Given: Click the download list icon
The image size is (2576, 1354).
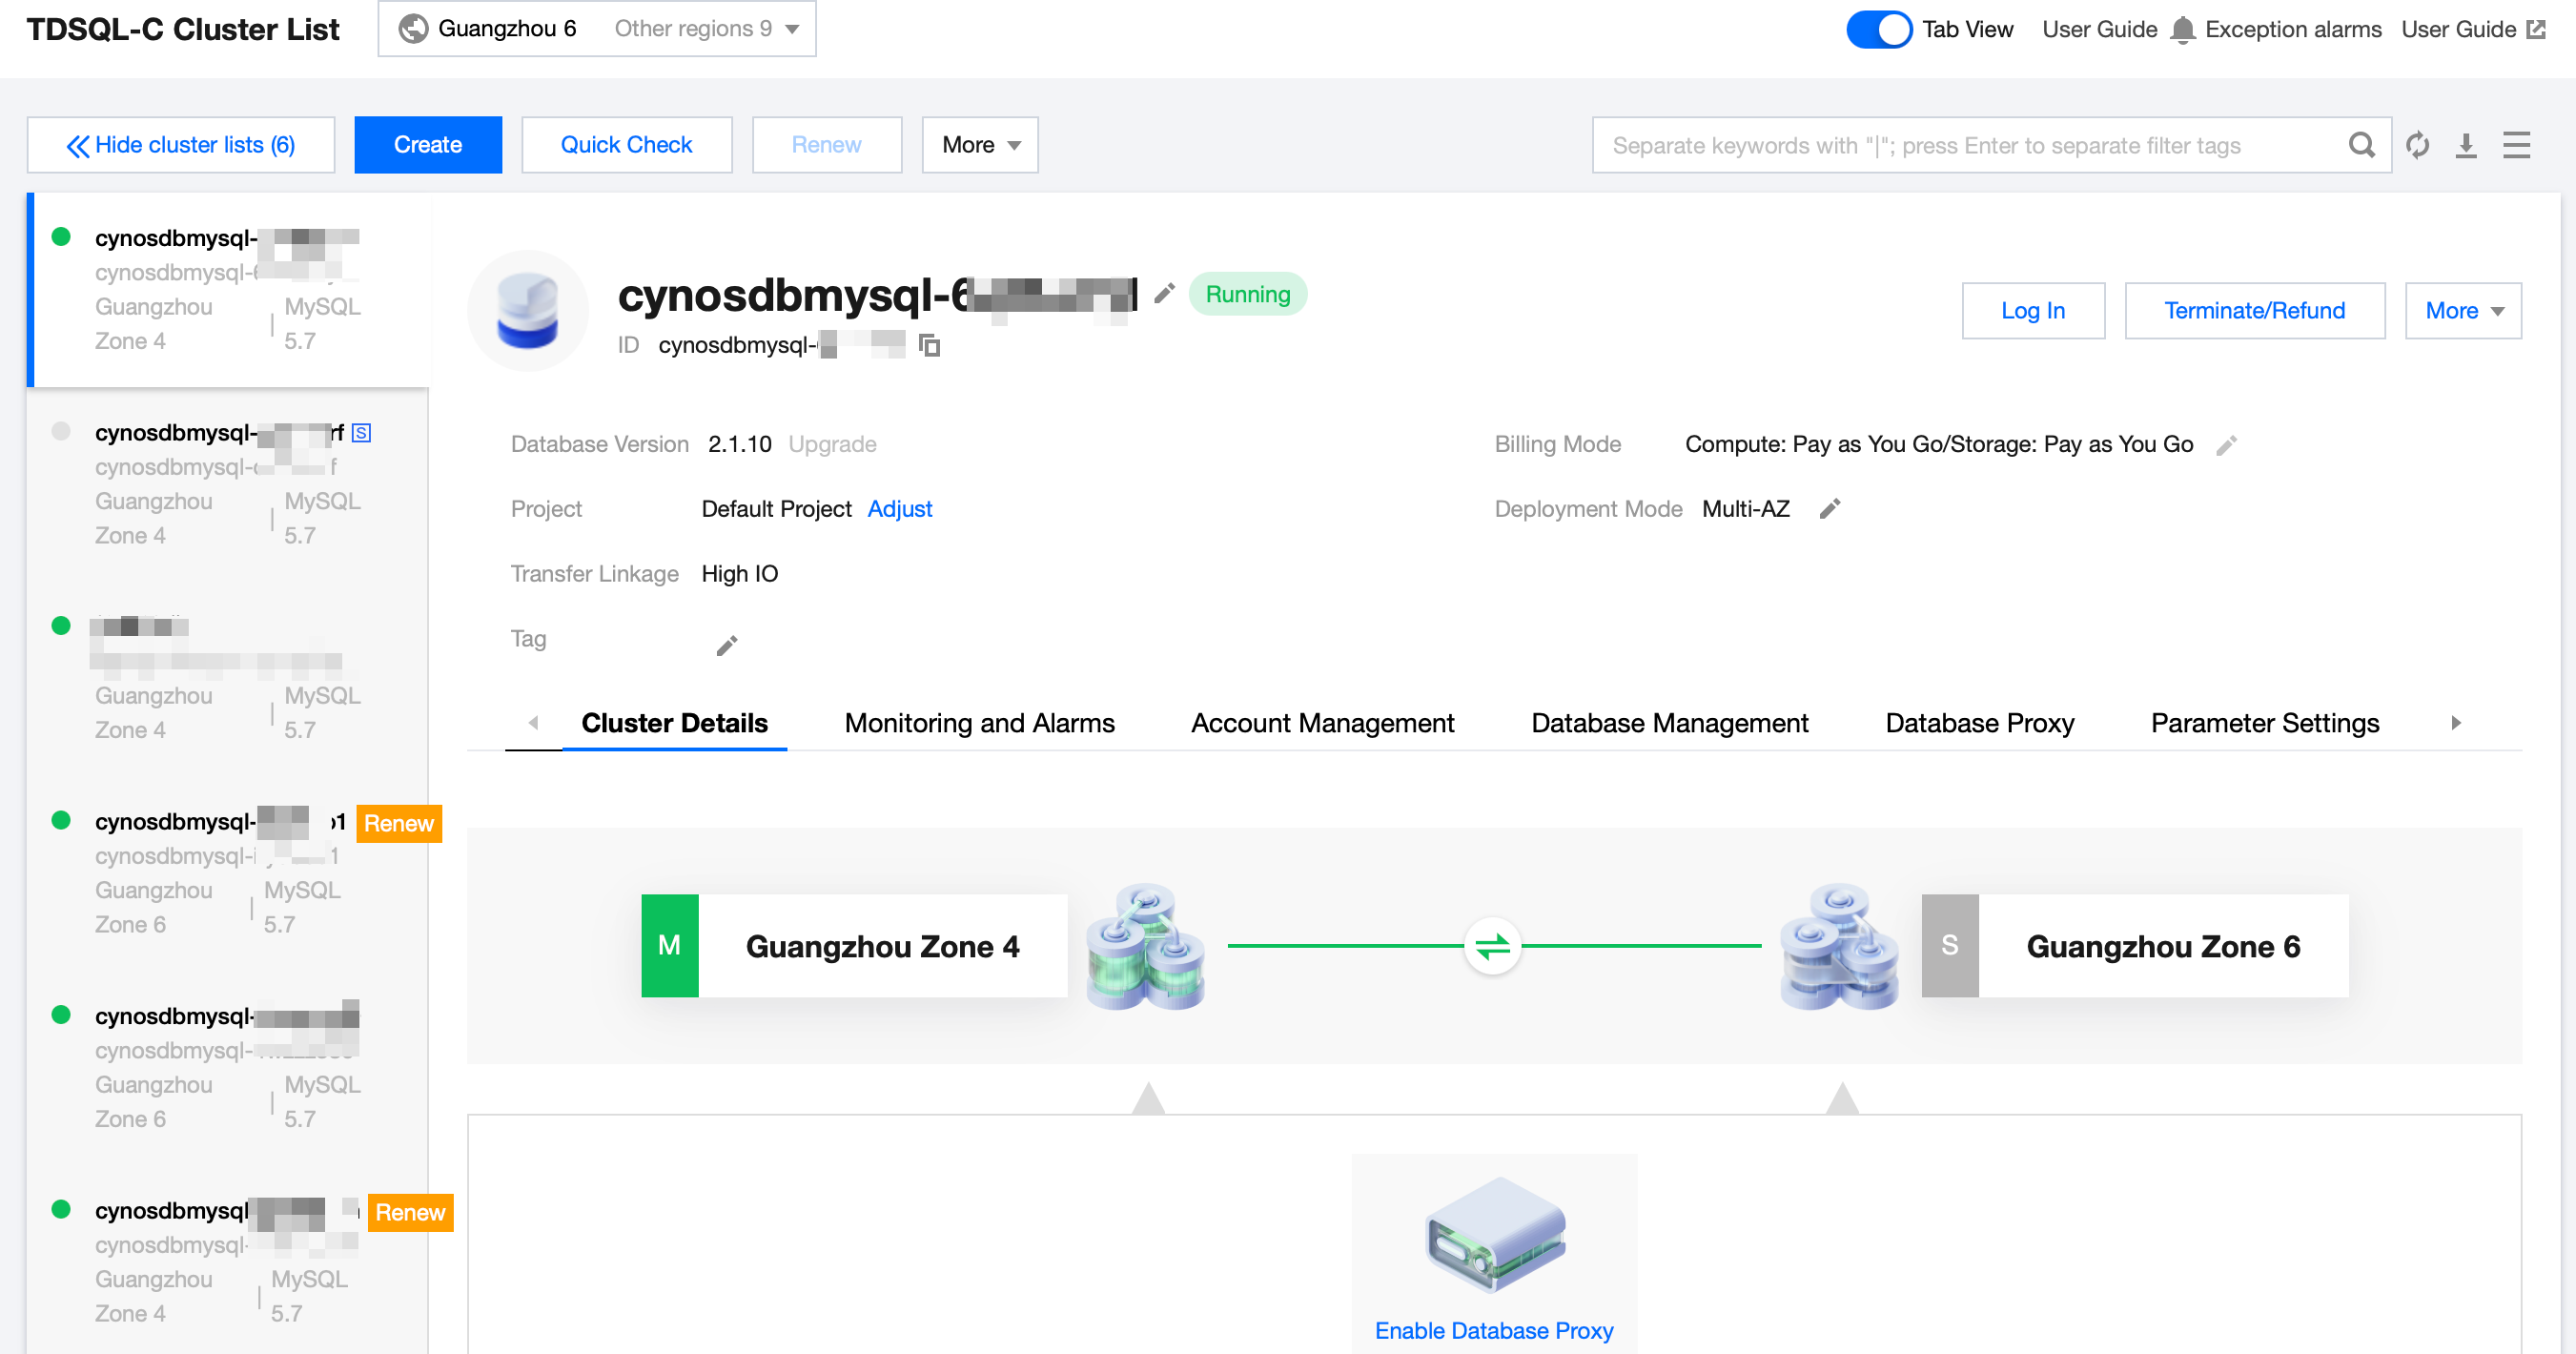Looking at the screenshot, I should pos(2466,145).
